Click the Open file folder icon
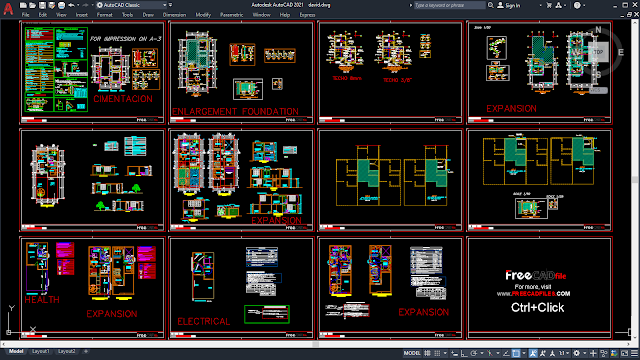The image size is (640, 360). [32, 5]
